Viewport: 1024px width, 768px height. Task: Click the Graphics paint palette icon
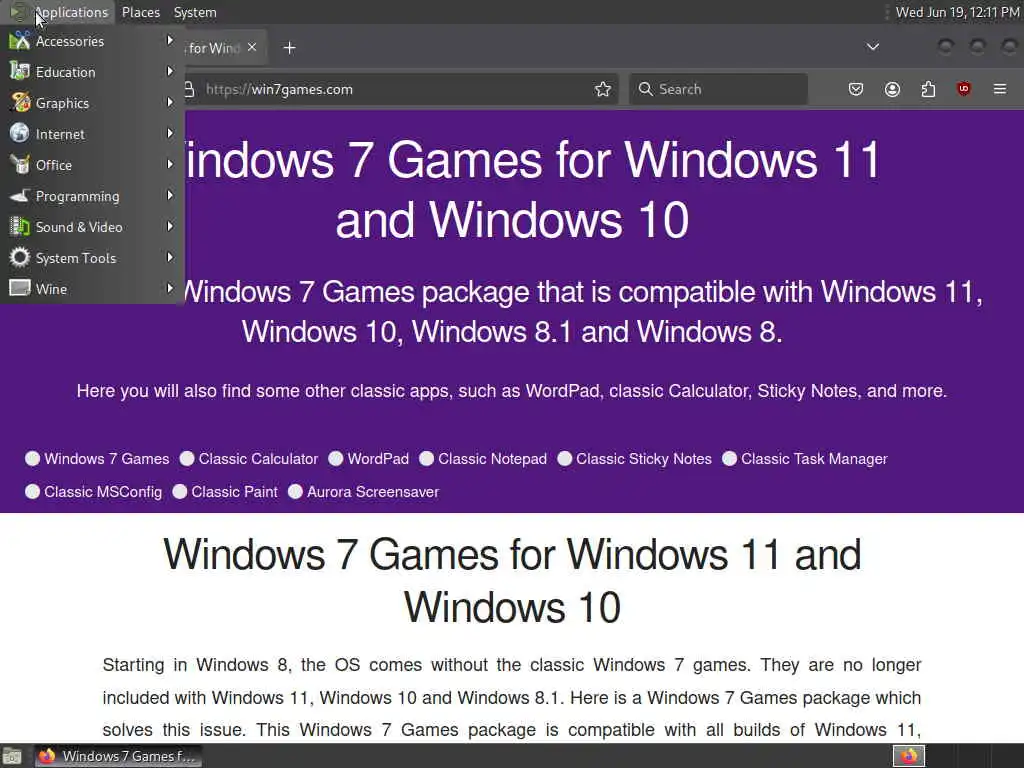point(20,103)
